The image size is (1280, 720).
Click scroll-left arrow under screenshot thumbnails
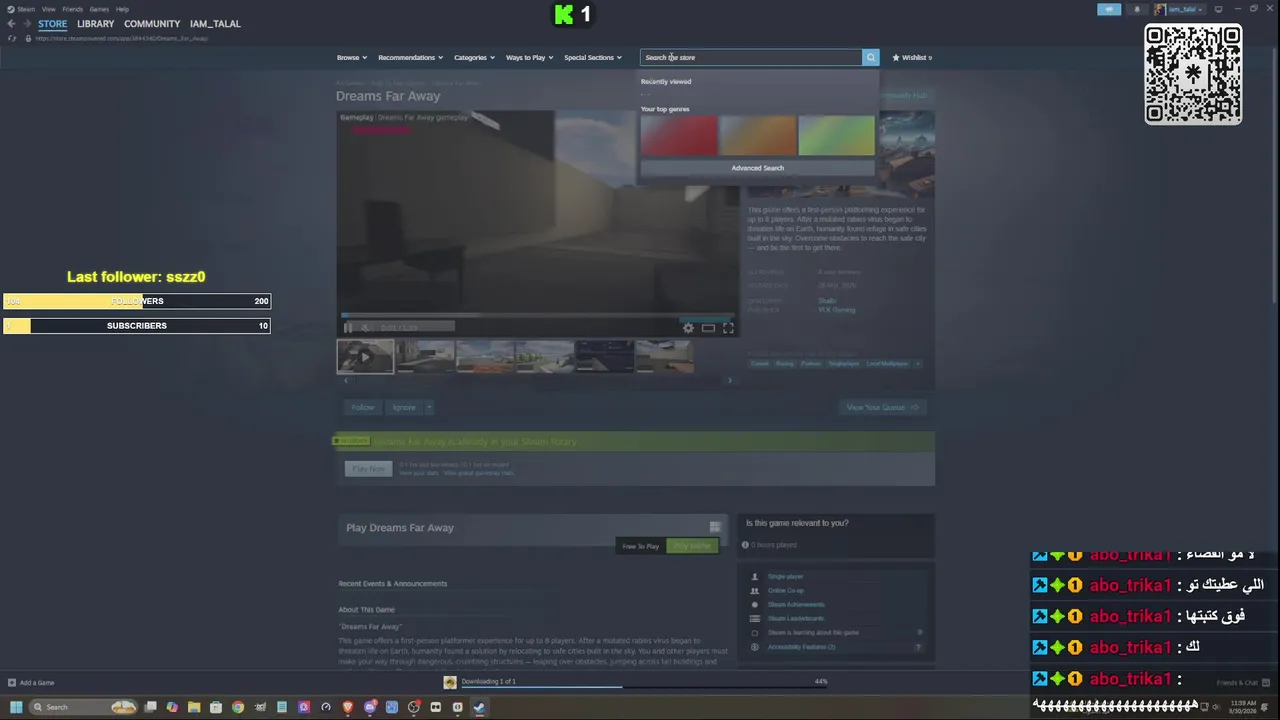346,380
